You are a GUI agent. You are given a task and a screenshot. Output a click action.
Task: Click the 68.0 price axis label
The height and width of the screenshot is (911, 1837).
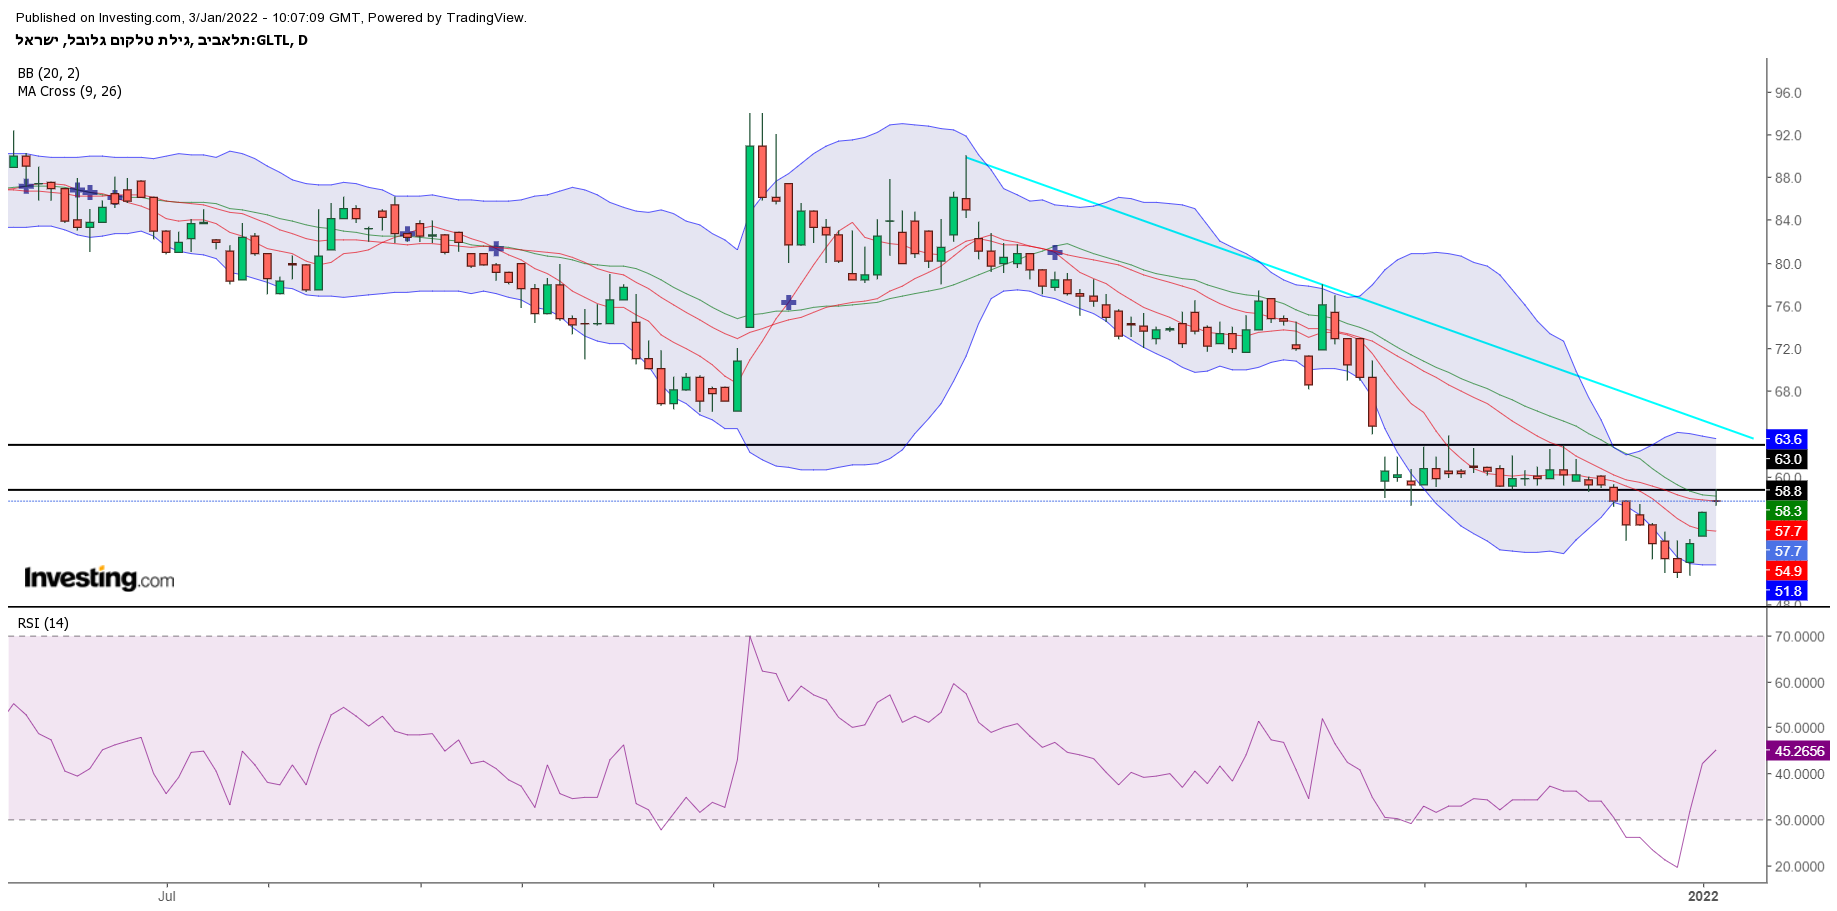(x=1788, y=392)
